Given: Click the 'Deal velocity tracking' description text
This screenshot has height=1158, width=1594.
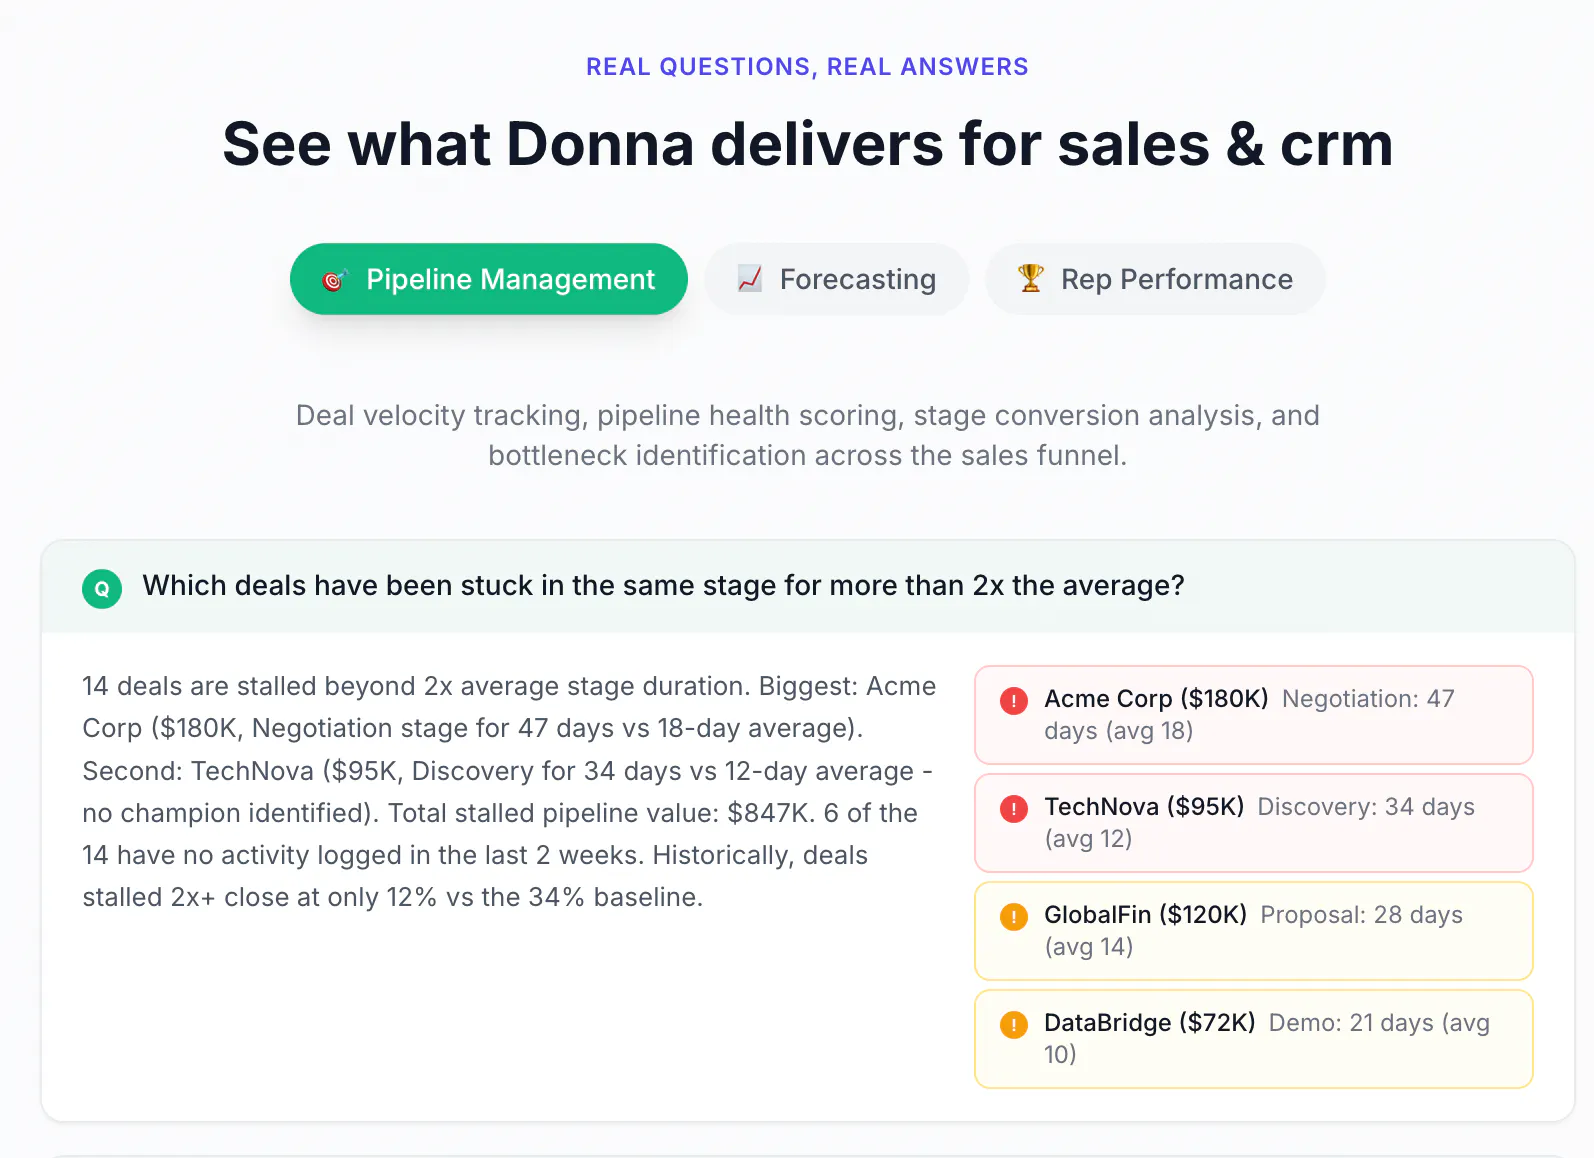Looking at the screenshot, I should point(807,435).
